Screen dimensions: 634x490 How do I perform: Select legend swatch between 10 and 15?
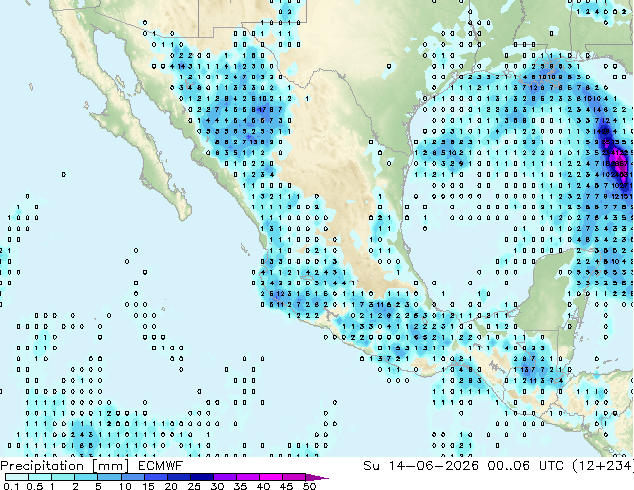tap(132, 477)
